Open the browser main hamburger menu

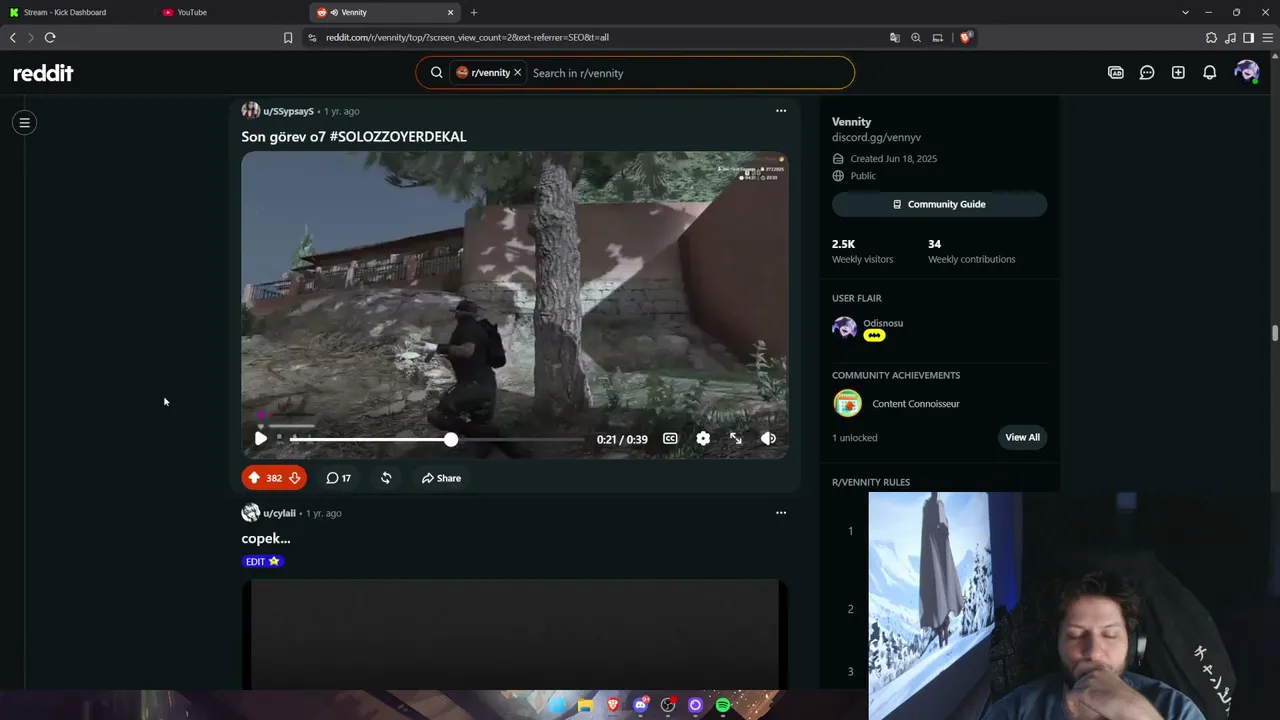(x=1267, y=37)
